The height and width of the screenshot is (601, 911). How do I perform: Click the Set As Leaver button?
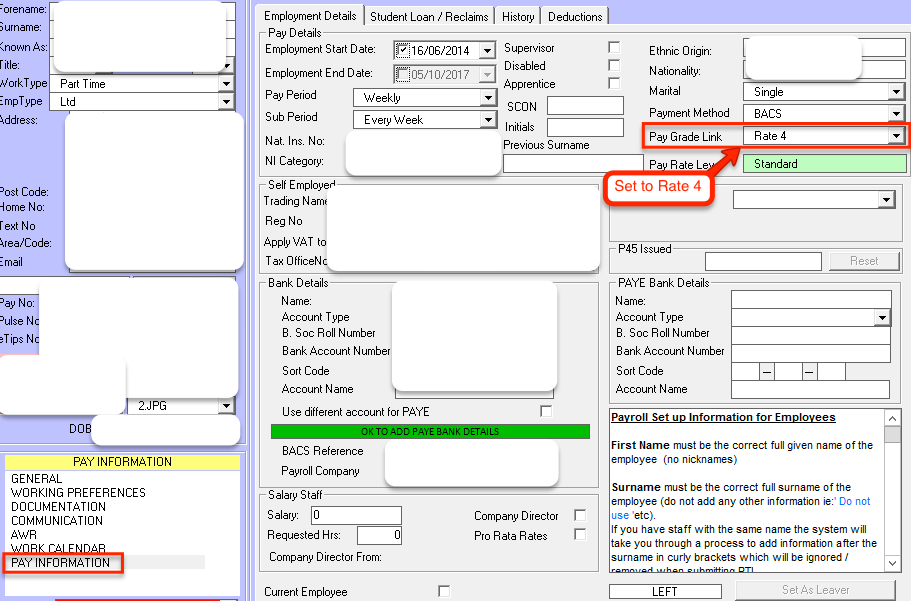[816, 590]
